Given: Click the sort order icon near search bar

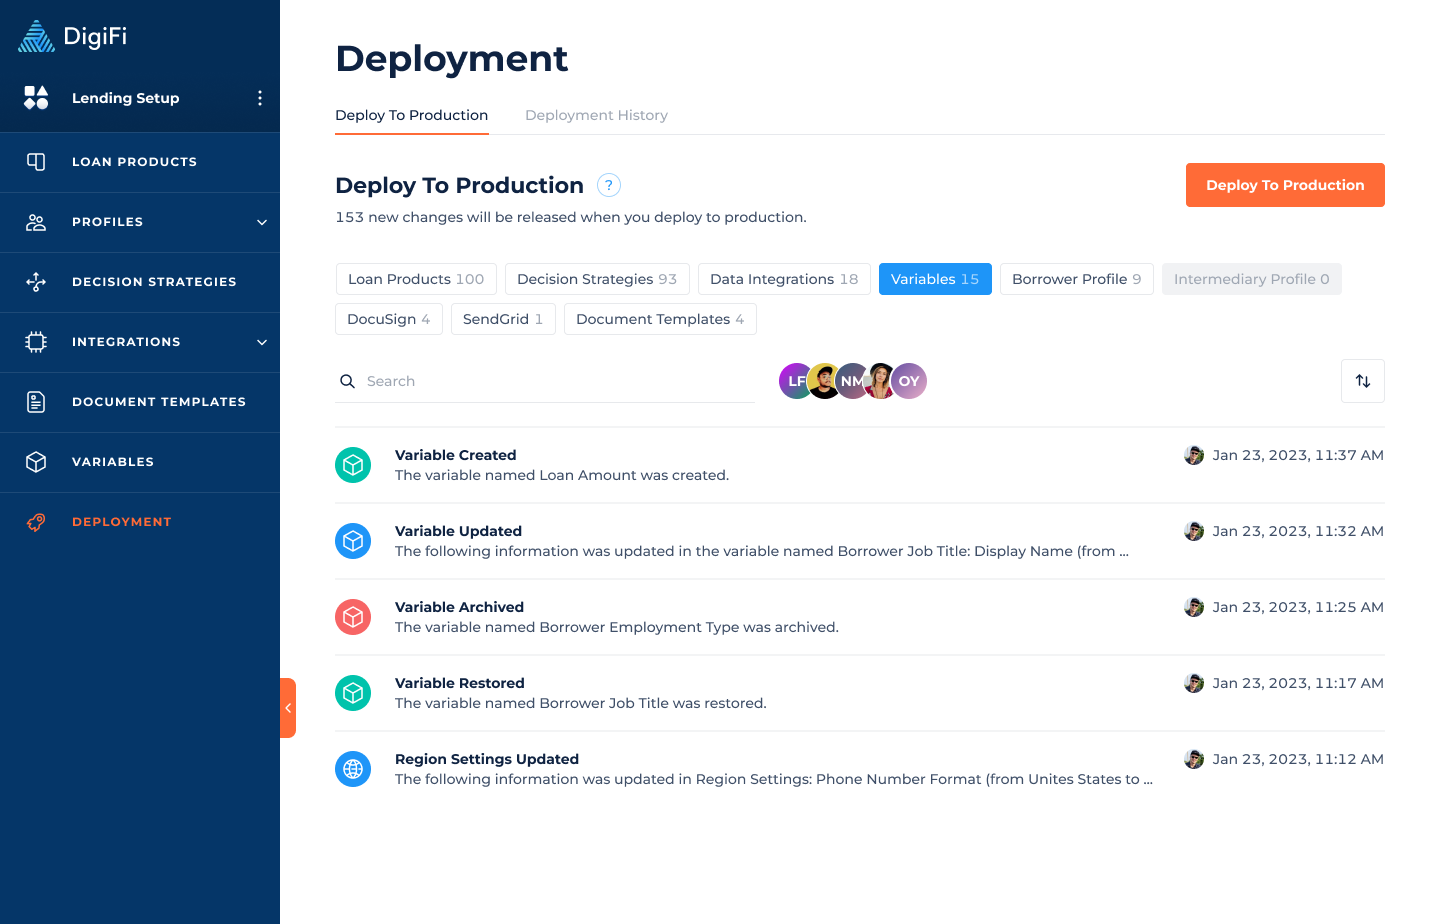Looking at the screenshot, I should [x=1363, y=380].
